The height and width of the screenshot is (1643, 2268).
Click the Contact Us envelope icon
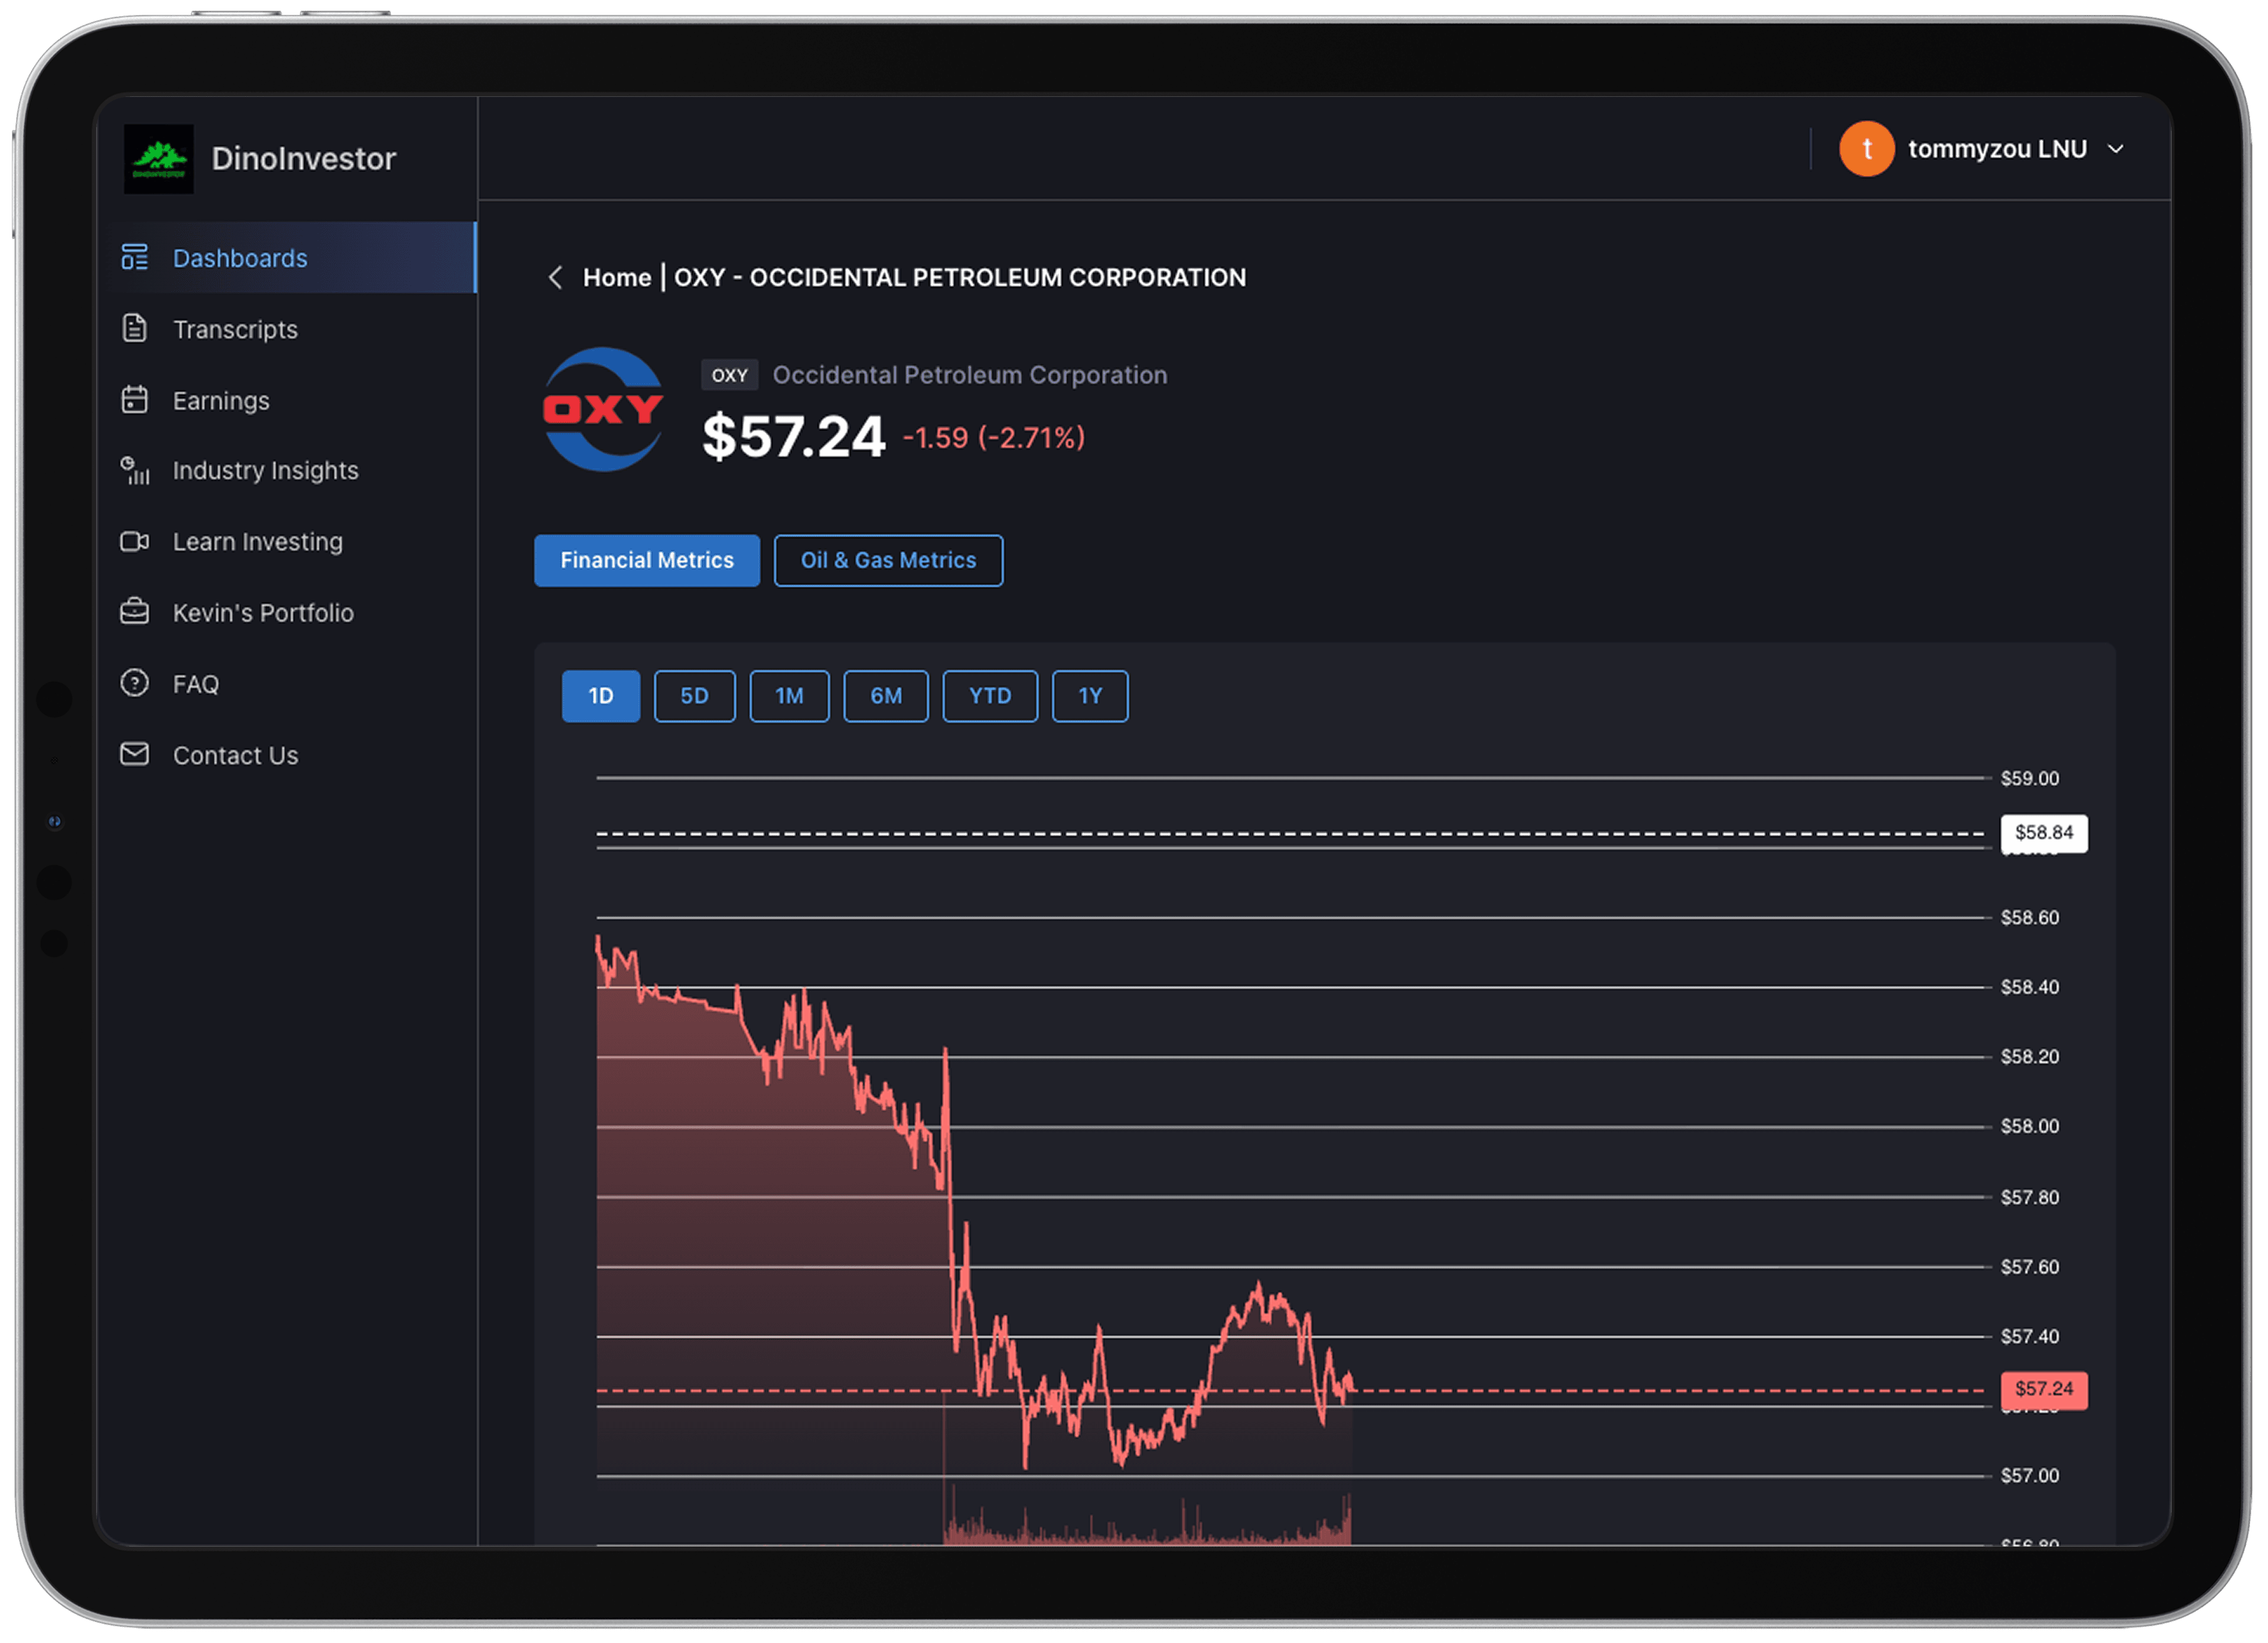point(134,754)
